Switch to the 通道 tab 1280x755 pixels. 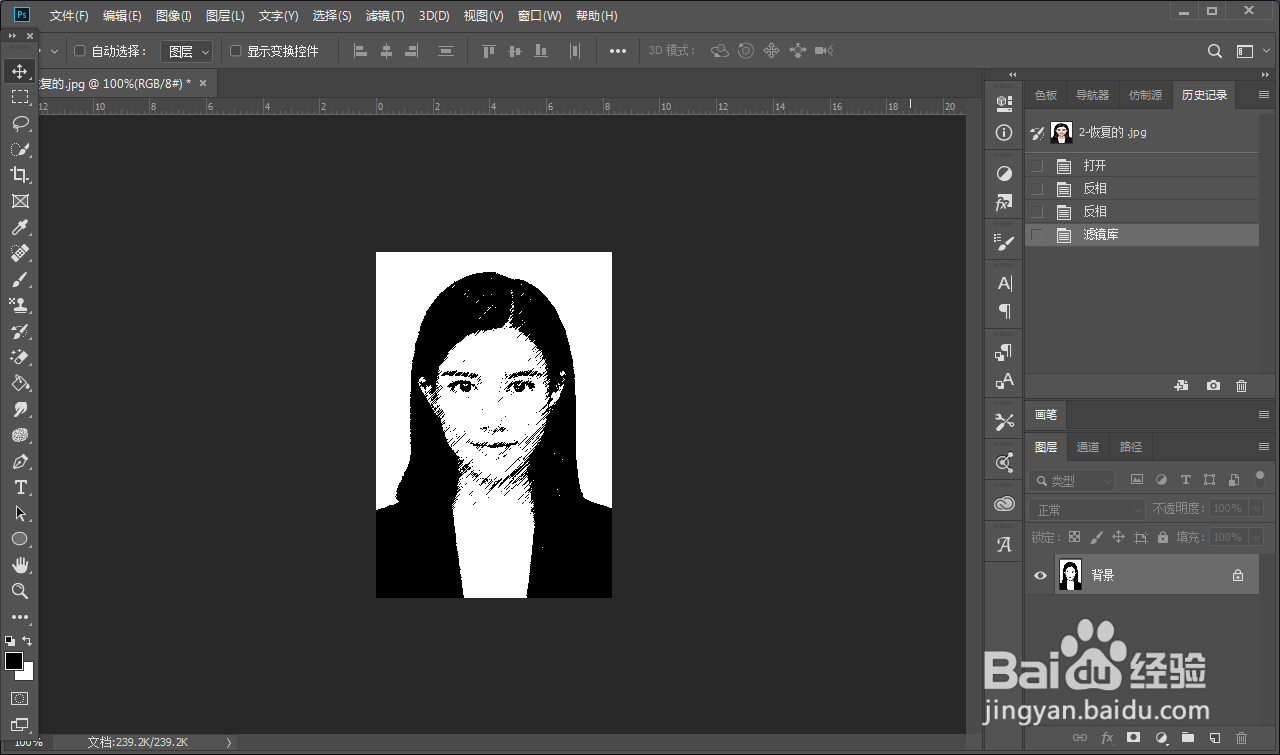click(1088, 447)
